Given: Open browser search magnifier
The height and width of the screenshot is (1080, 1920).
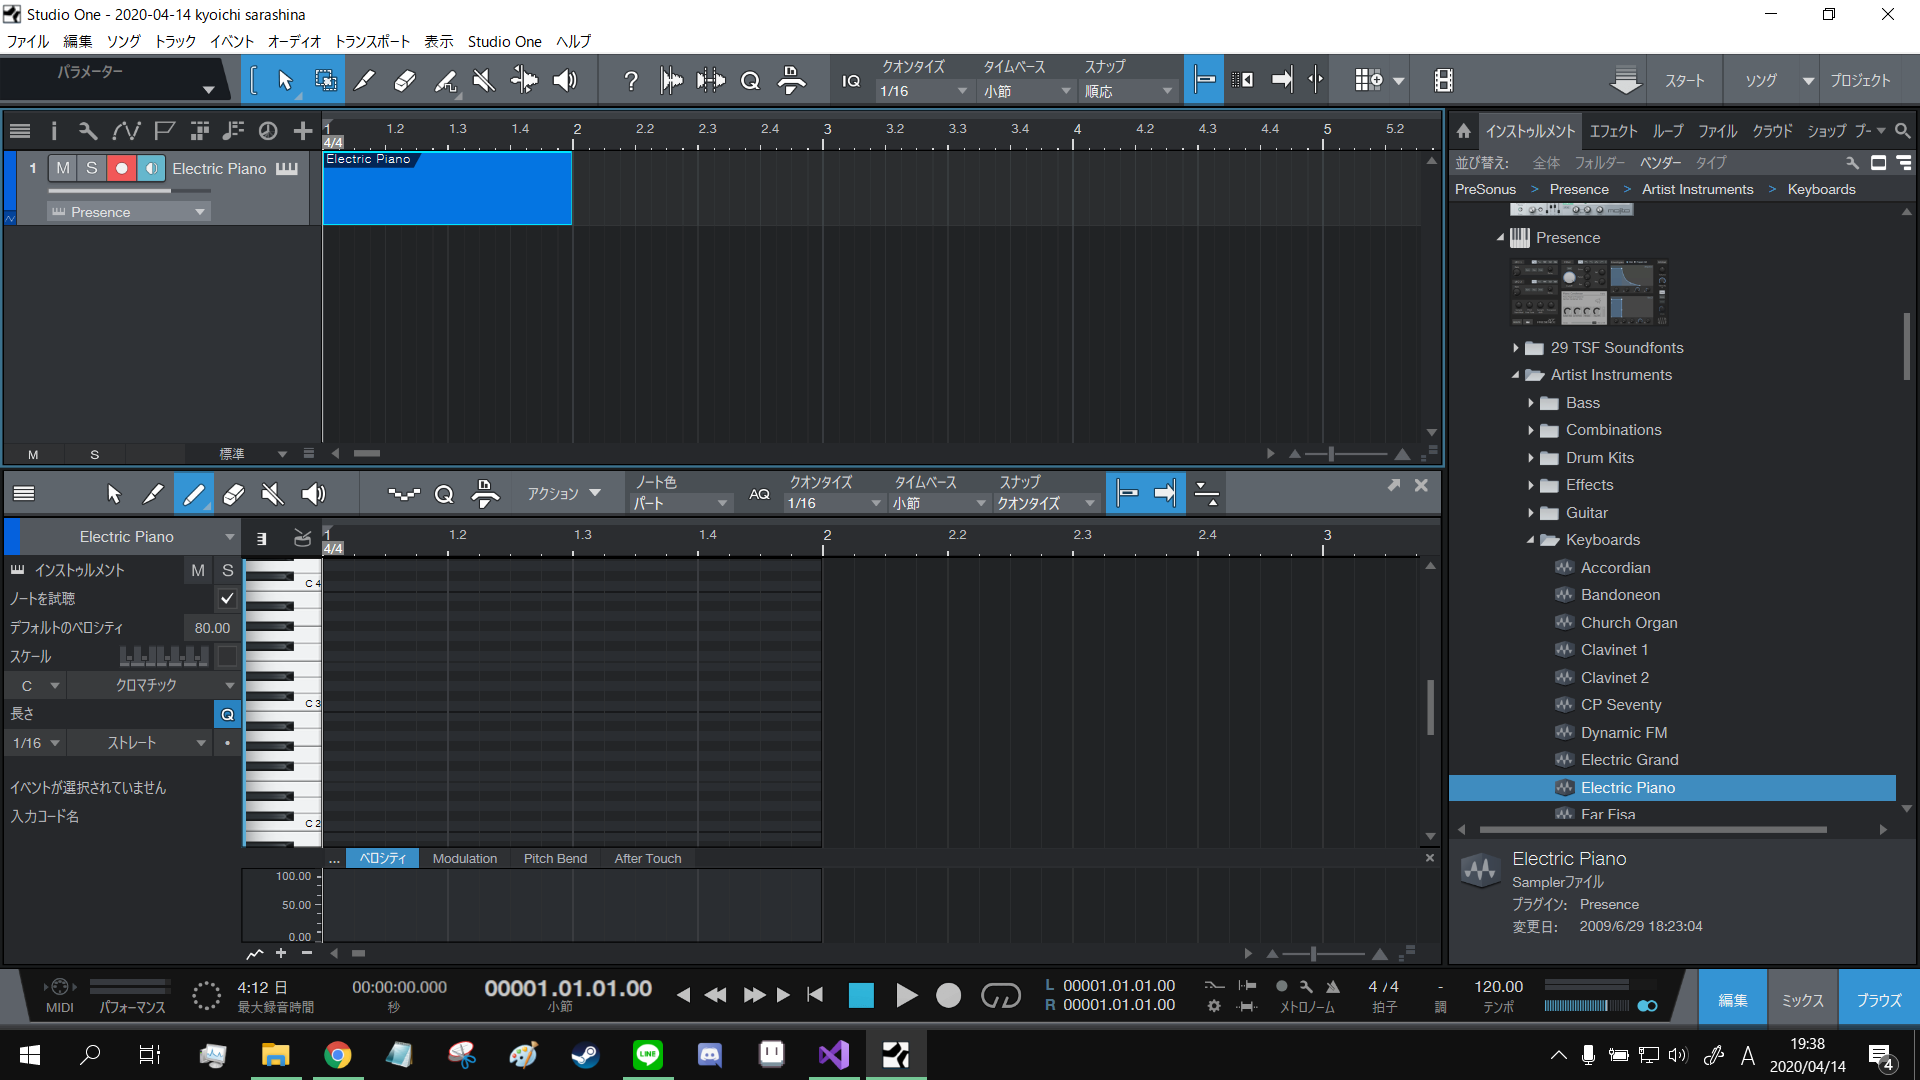Looking at the screenshot, I should 1902,131.
